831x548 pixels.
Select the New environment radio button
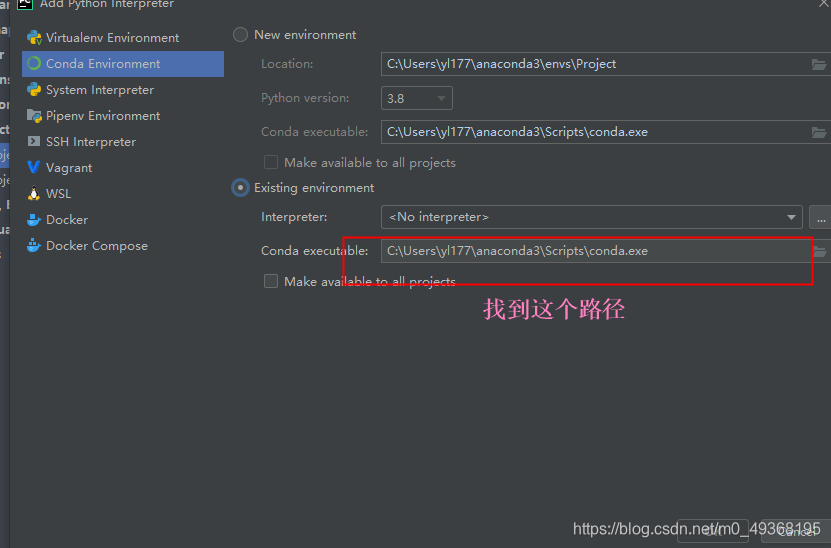pos(240,35)
